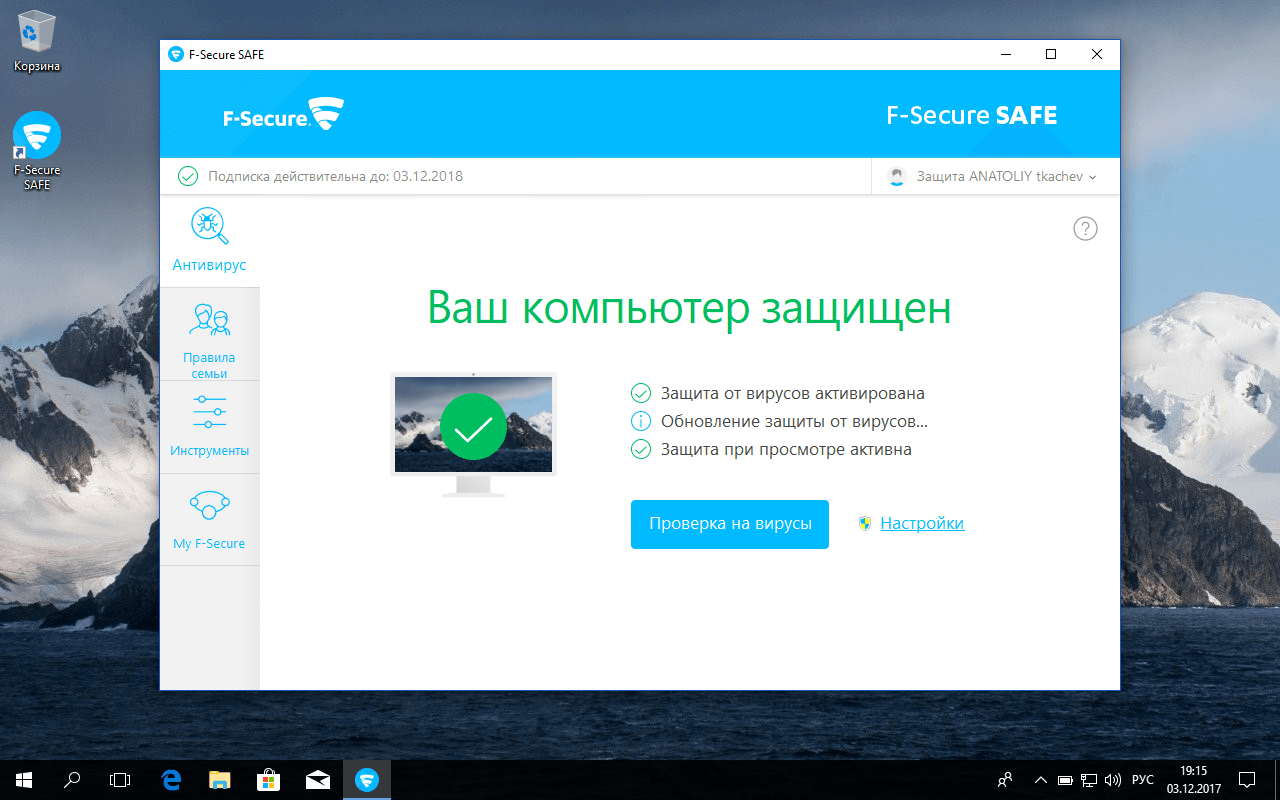Viewport: 1280px width, 800px height.
Task: Click the shield icon next to Настройки
Action: (x=865, y=523)
